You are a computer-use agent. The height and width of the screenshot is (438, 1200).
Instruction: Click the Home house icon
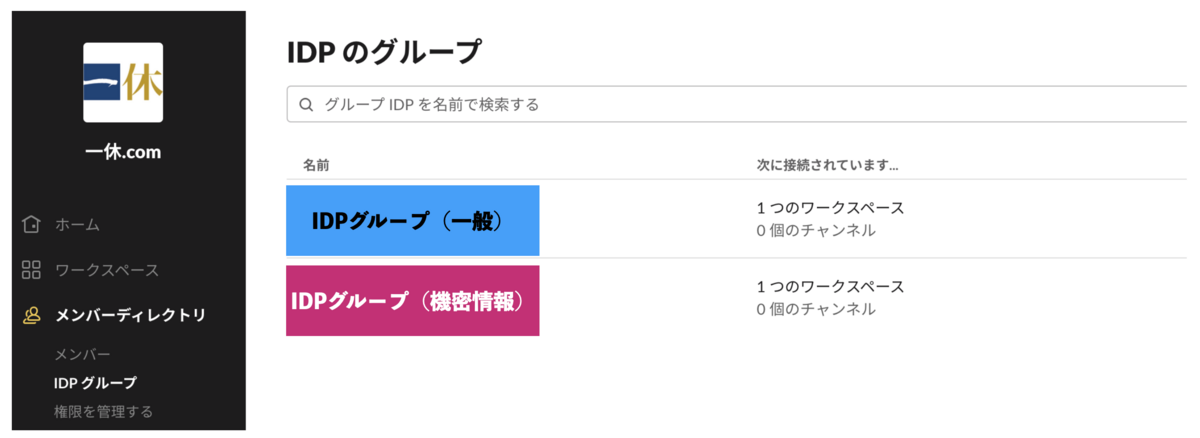coord(31,224)
